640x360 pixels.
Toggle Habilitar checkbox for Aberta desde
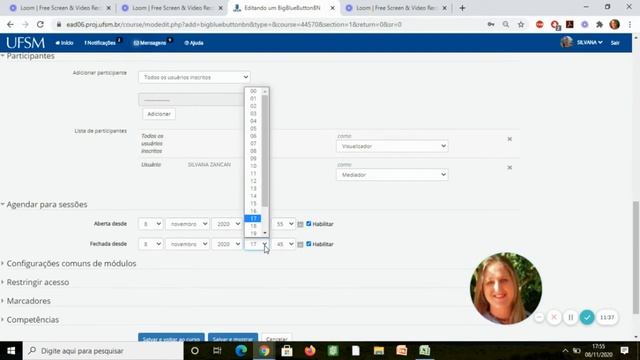pos(309,224)
